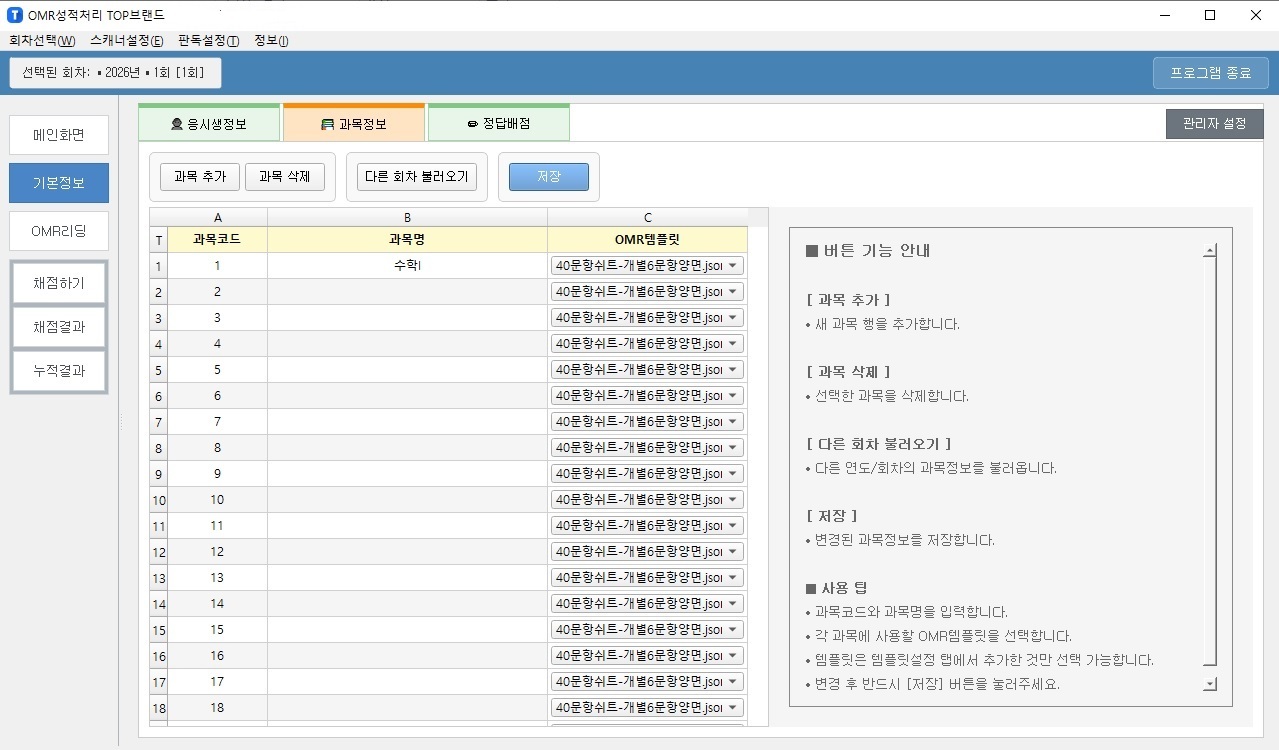Expand OMR템플릿 dropdown for row 1
1279x750 pixels.
tap(734, 266)
